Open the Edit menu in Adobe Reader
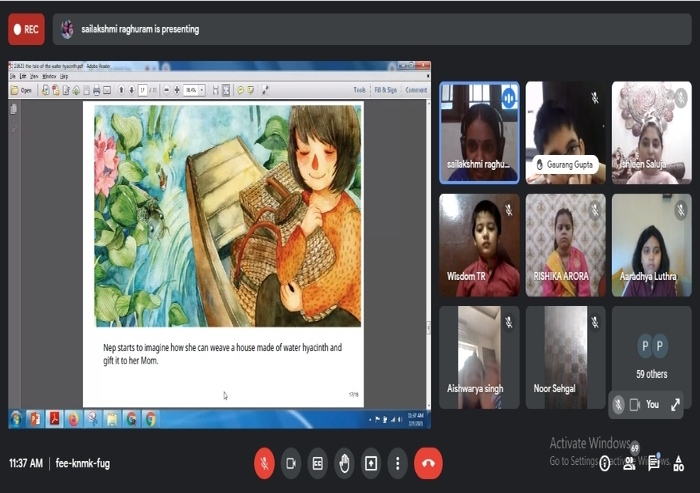The width and height of the screenshot is (700, 493). point(23,76)
